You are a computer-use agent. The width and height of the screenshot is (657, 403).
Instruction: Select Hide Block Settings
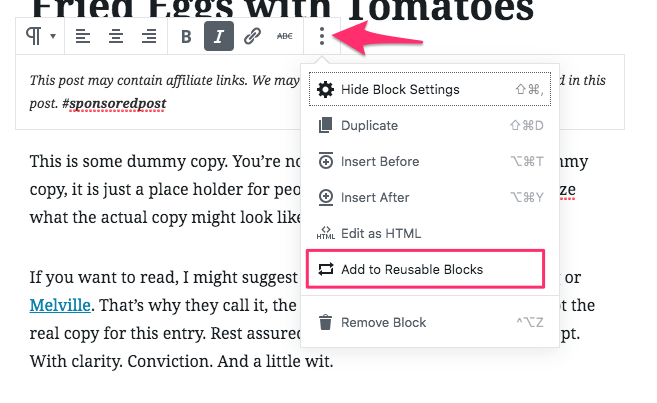point(430,89)
